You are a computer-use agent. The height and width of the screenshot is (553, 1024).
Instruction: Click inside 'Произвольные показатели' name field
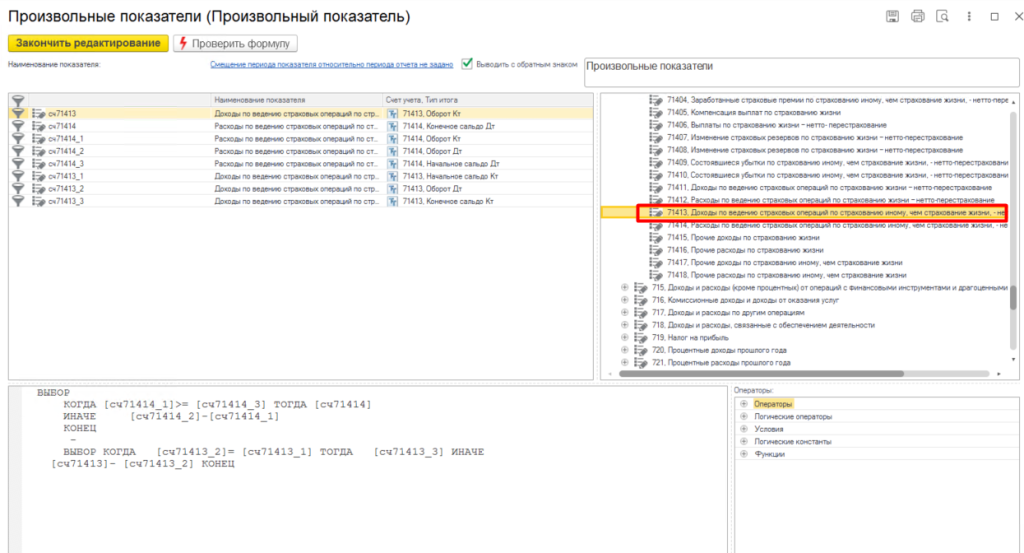[x=800, y=72]
